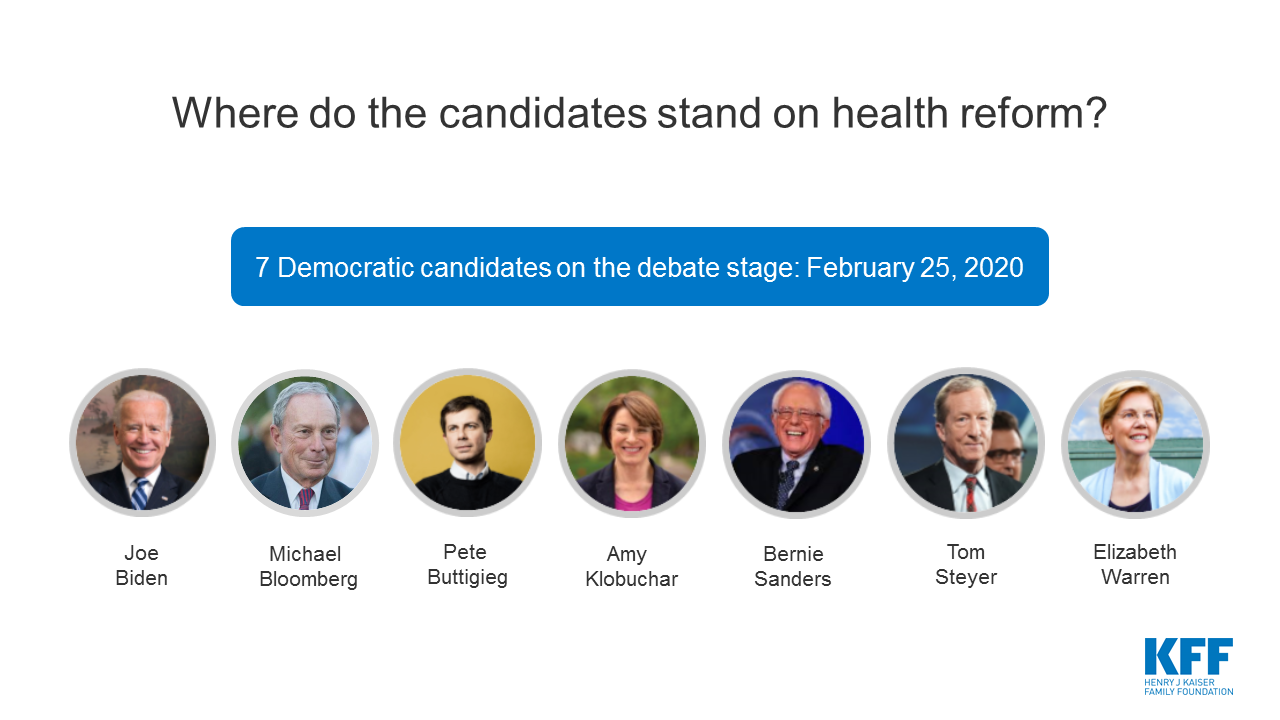This screenshot has height=720, width=1280.
Task: Select the Michael Bloomberg name text
Action: tap(308, 566)
